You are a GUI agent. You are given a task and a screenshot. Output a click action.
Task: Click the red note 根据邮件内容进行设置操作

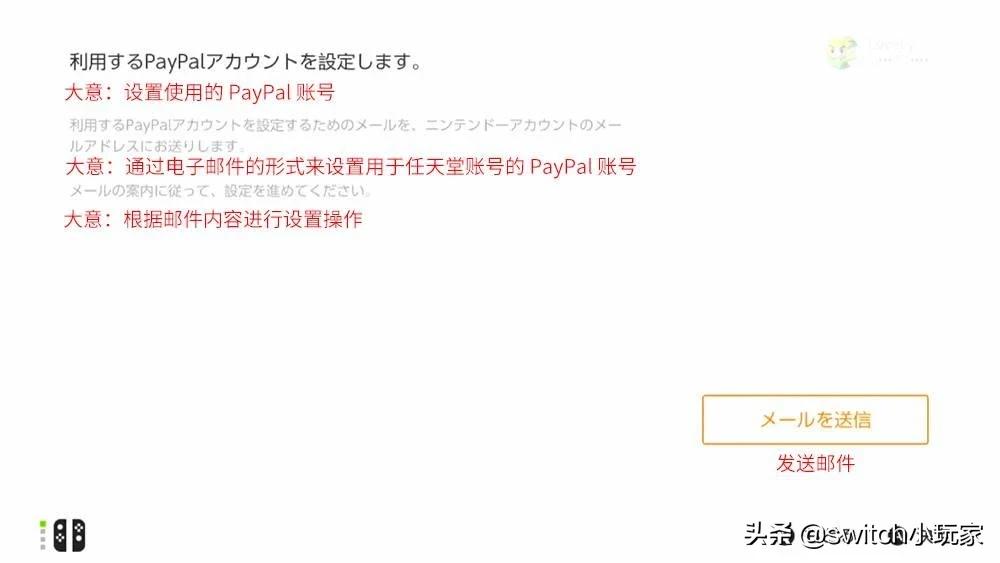(x=214, y=219)
